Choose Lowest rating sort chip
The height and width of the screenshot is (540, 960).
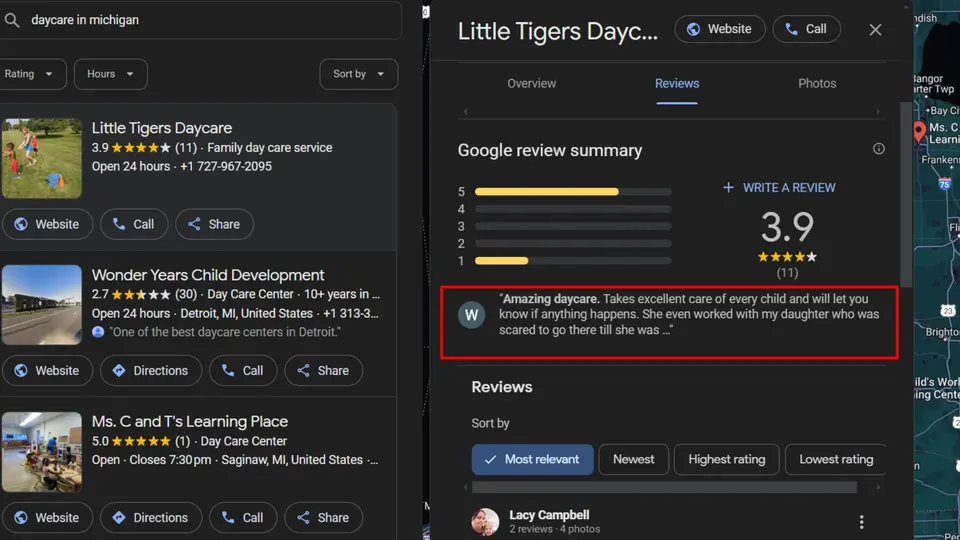tap(836, 459)
